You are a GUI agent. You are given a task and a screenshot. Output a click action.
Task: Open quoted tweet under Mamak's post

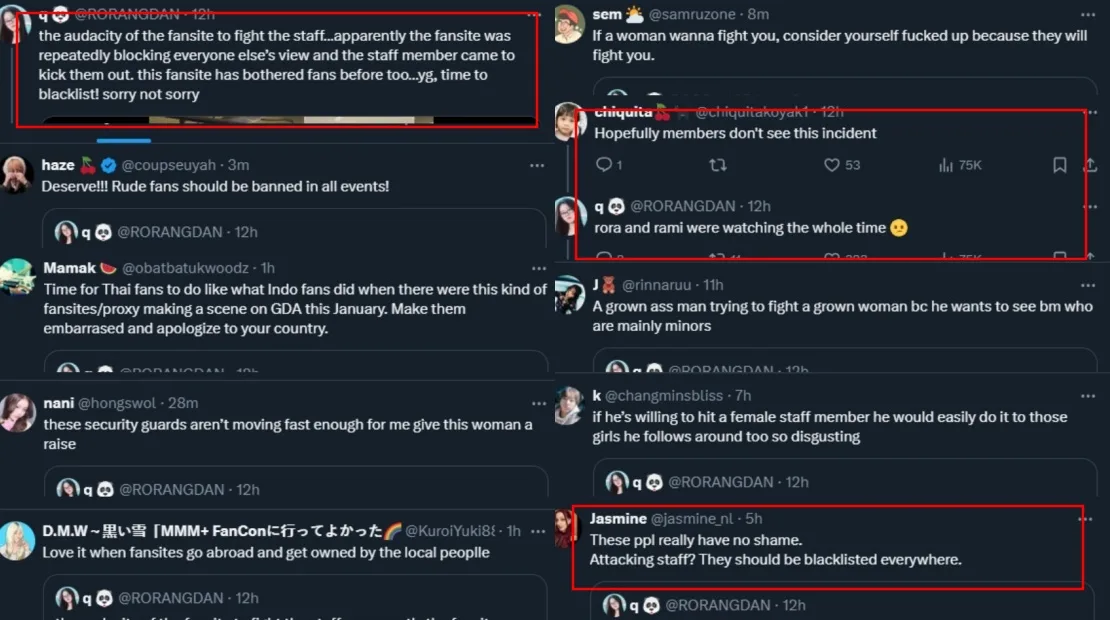300,366
